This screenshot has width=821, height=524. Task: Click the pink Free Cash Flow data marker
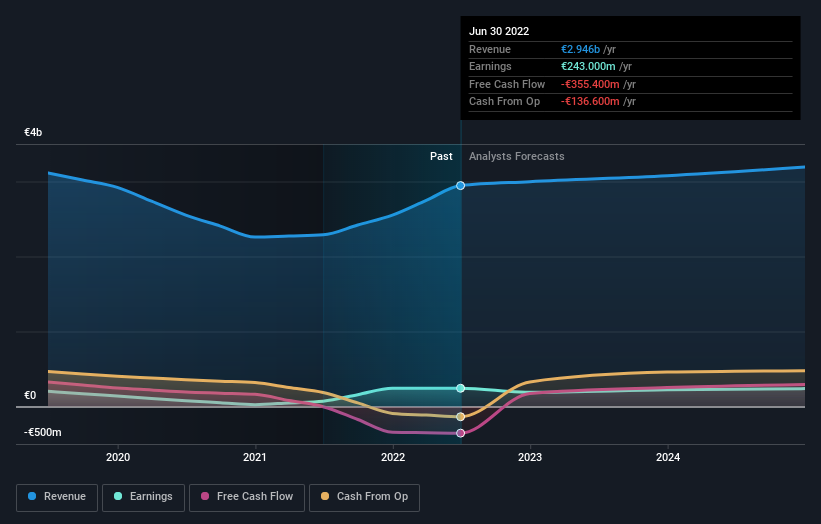tap(460, 433)
